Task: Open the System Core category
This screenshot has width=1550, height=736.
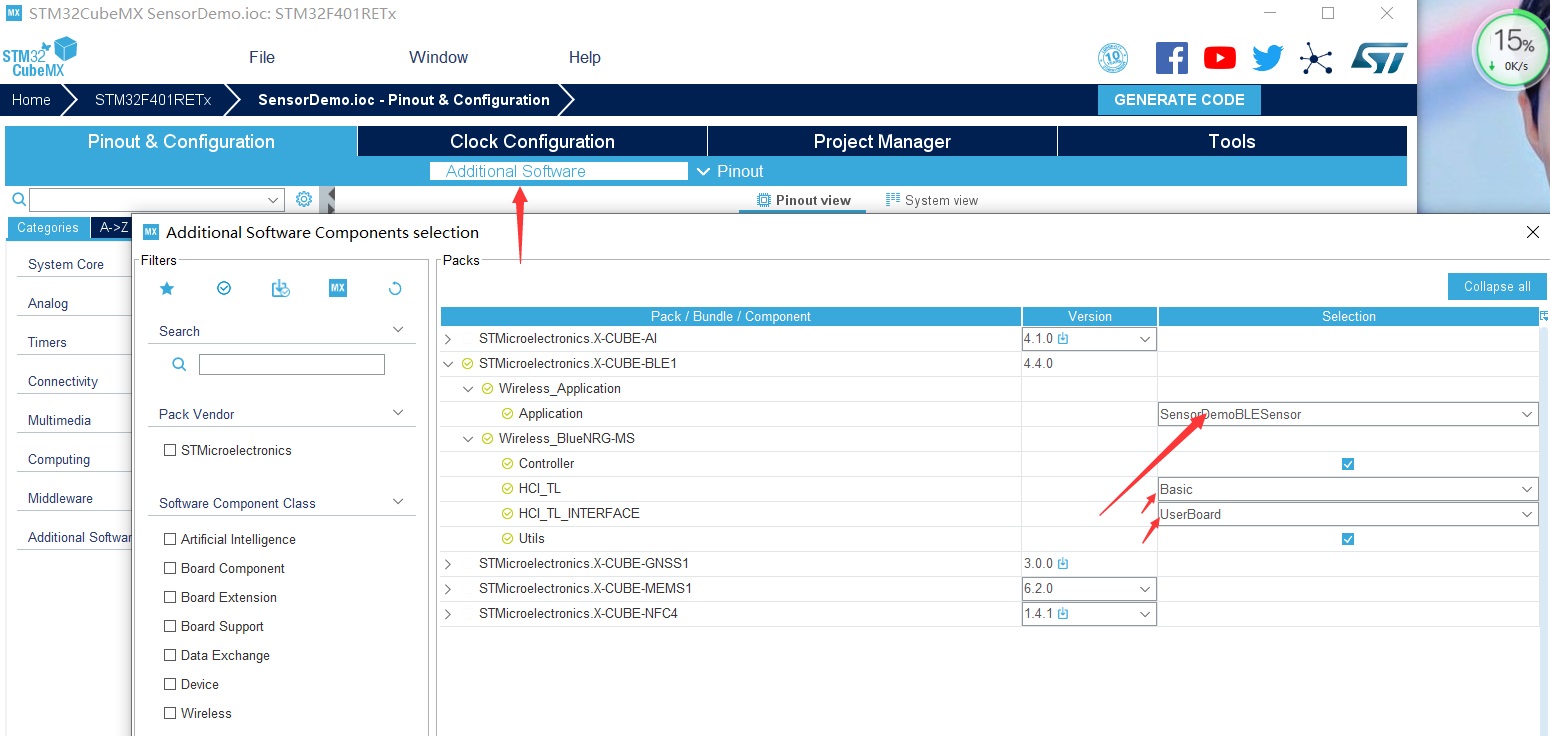Action: [66, 264]
